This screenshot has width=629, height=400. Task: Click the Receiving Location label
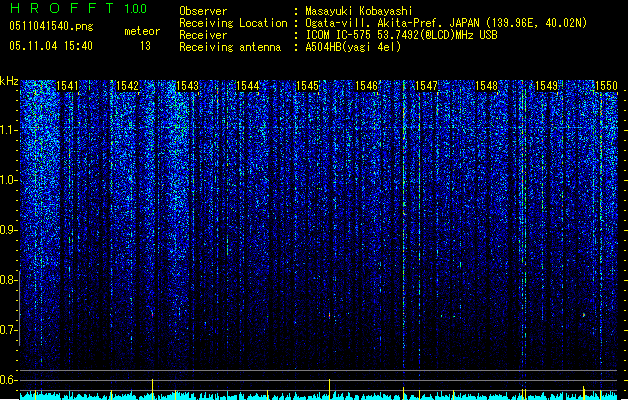(x=233, y=23)
